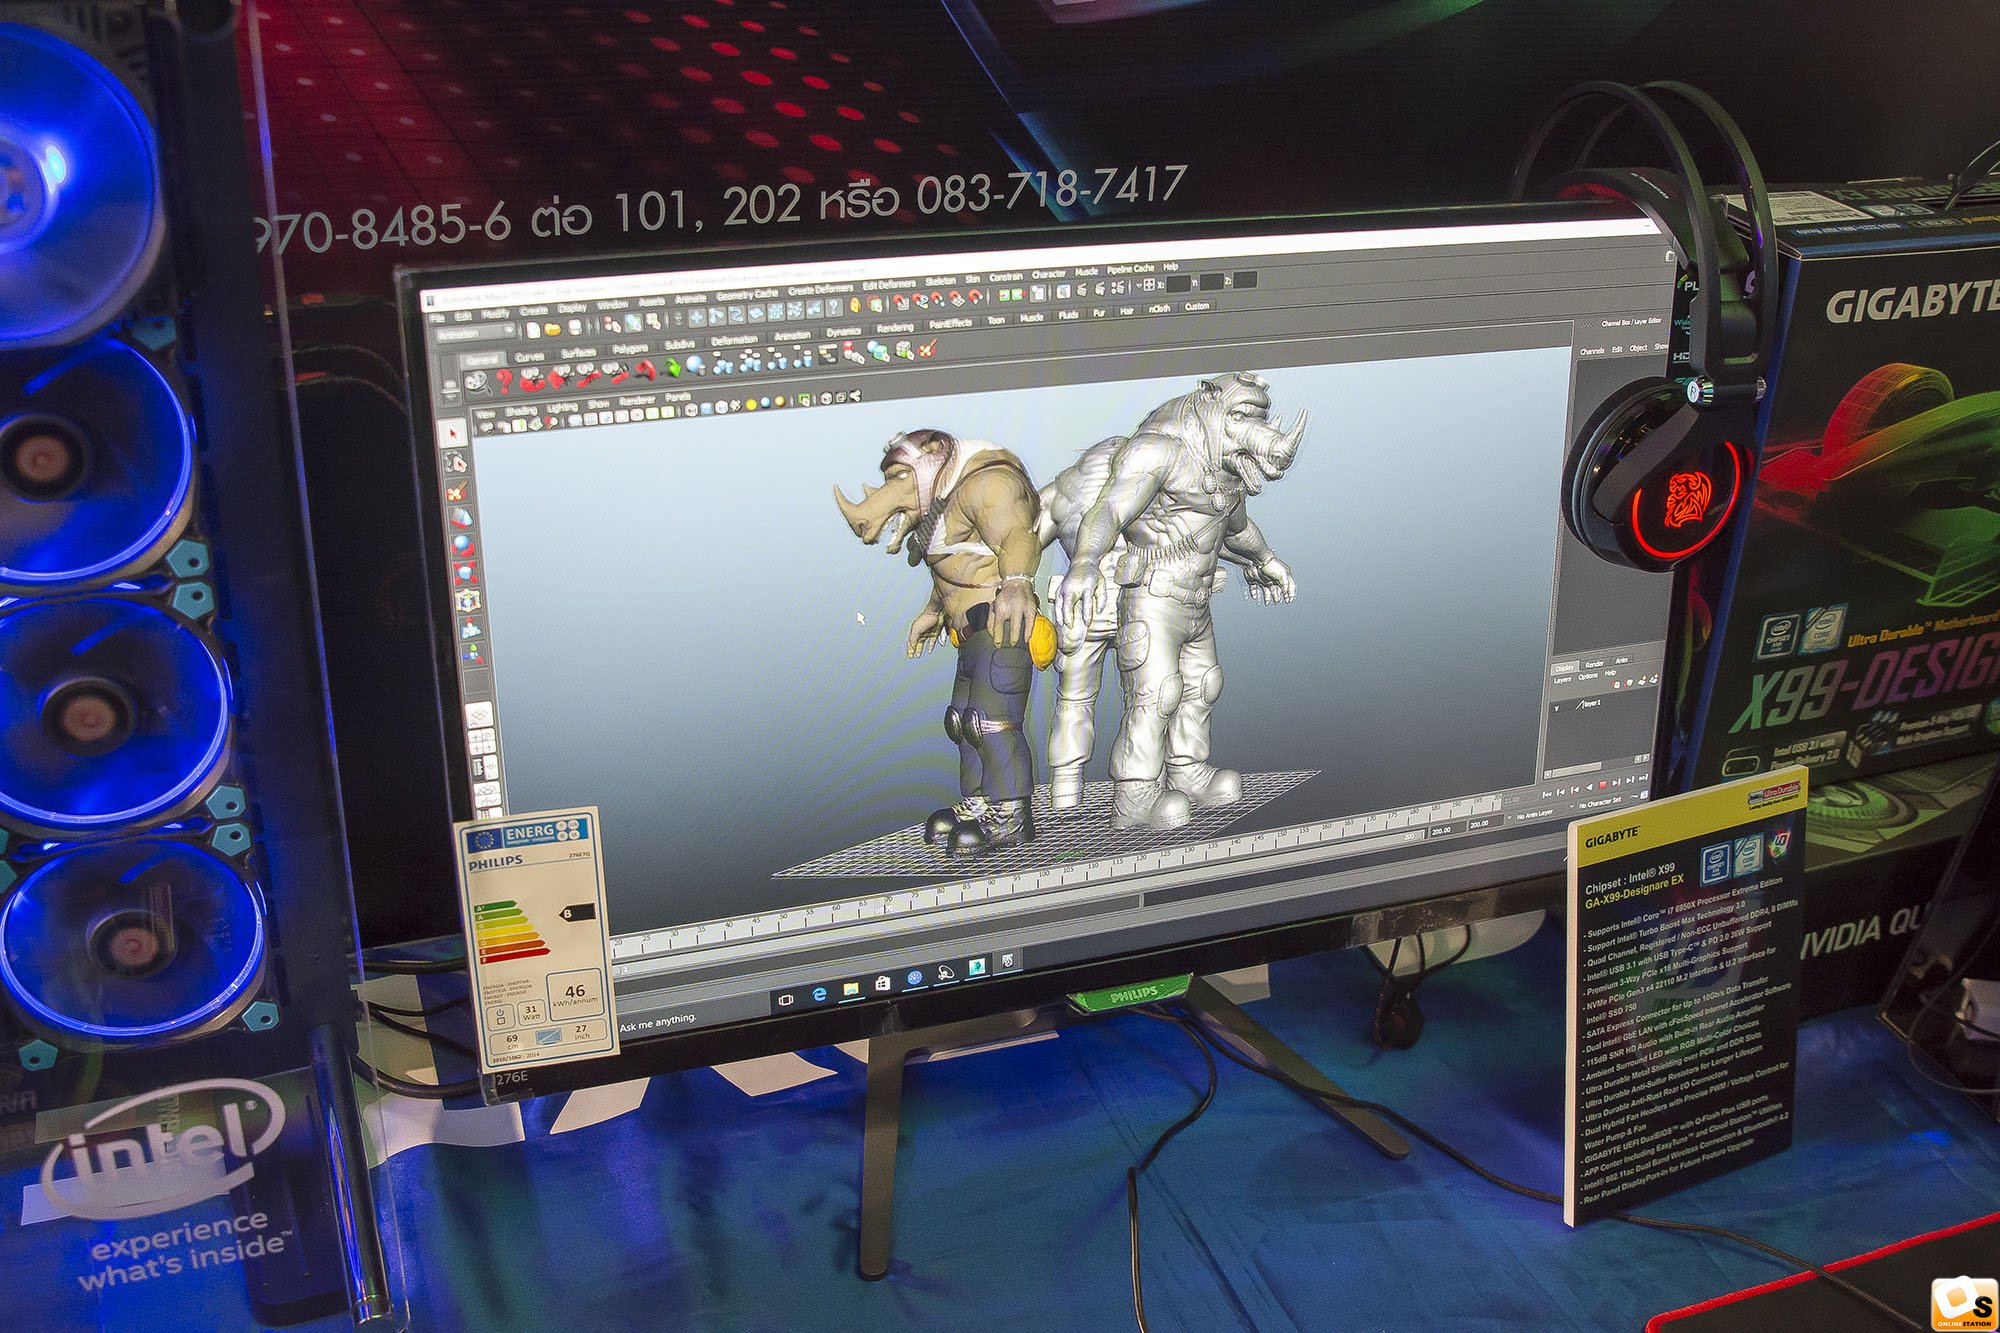Image resolution: width=2000 pixels, height=1333 pixels.
Task: Switch to the General shelf tab
Action: (482, 360)
